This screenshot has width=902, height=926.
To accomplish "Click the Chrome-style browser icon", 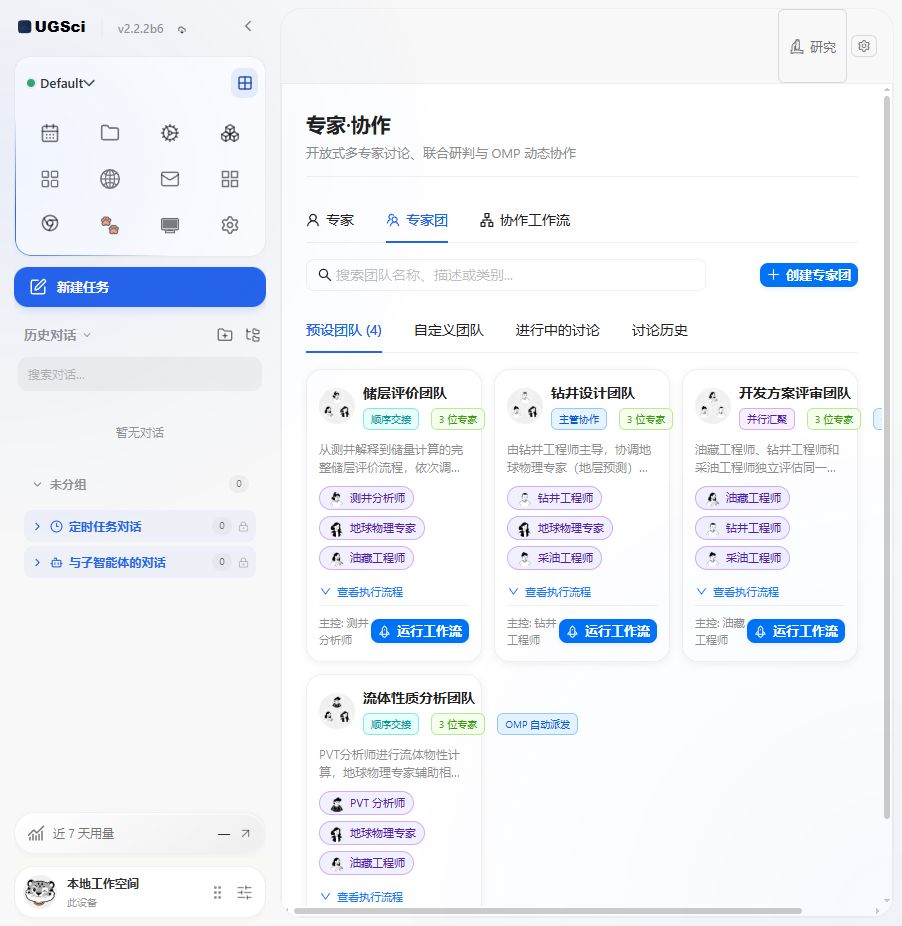I will pyautogui.click(x=50, y=223).
